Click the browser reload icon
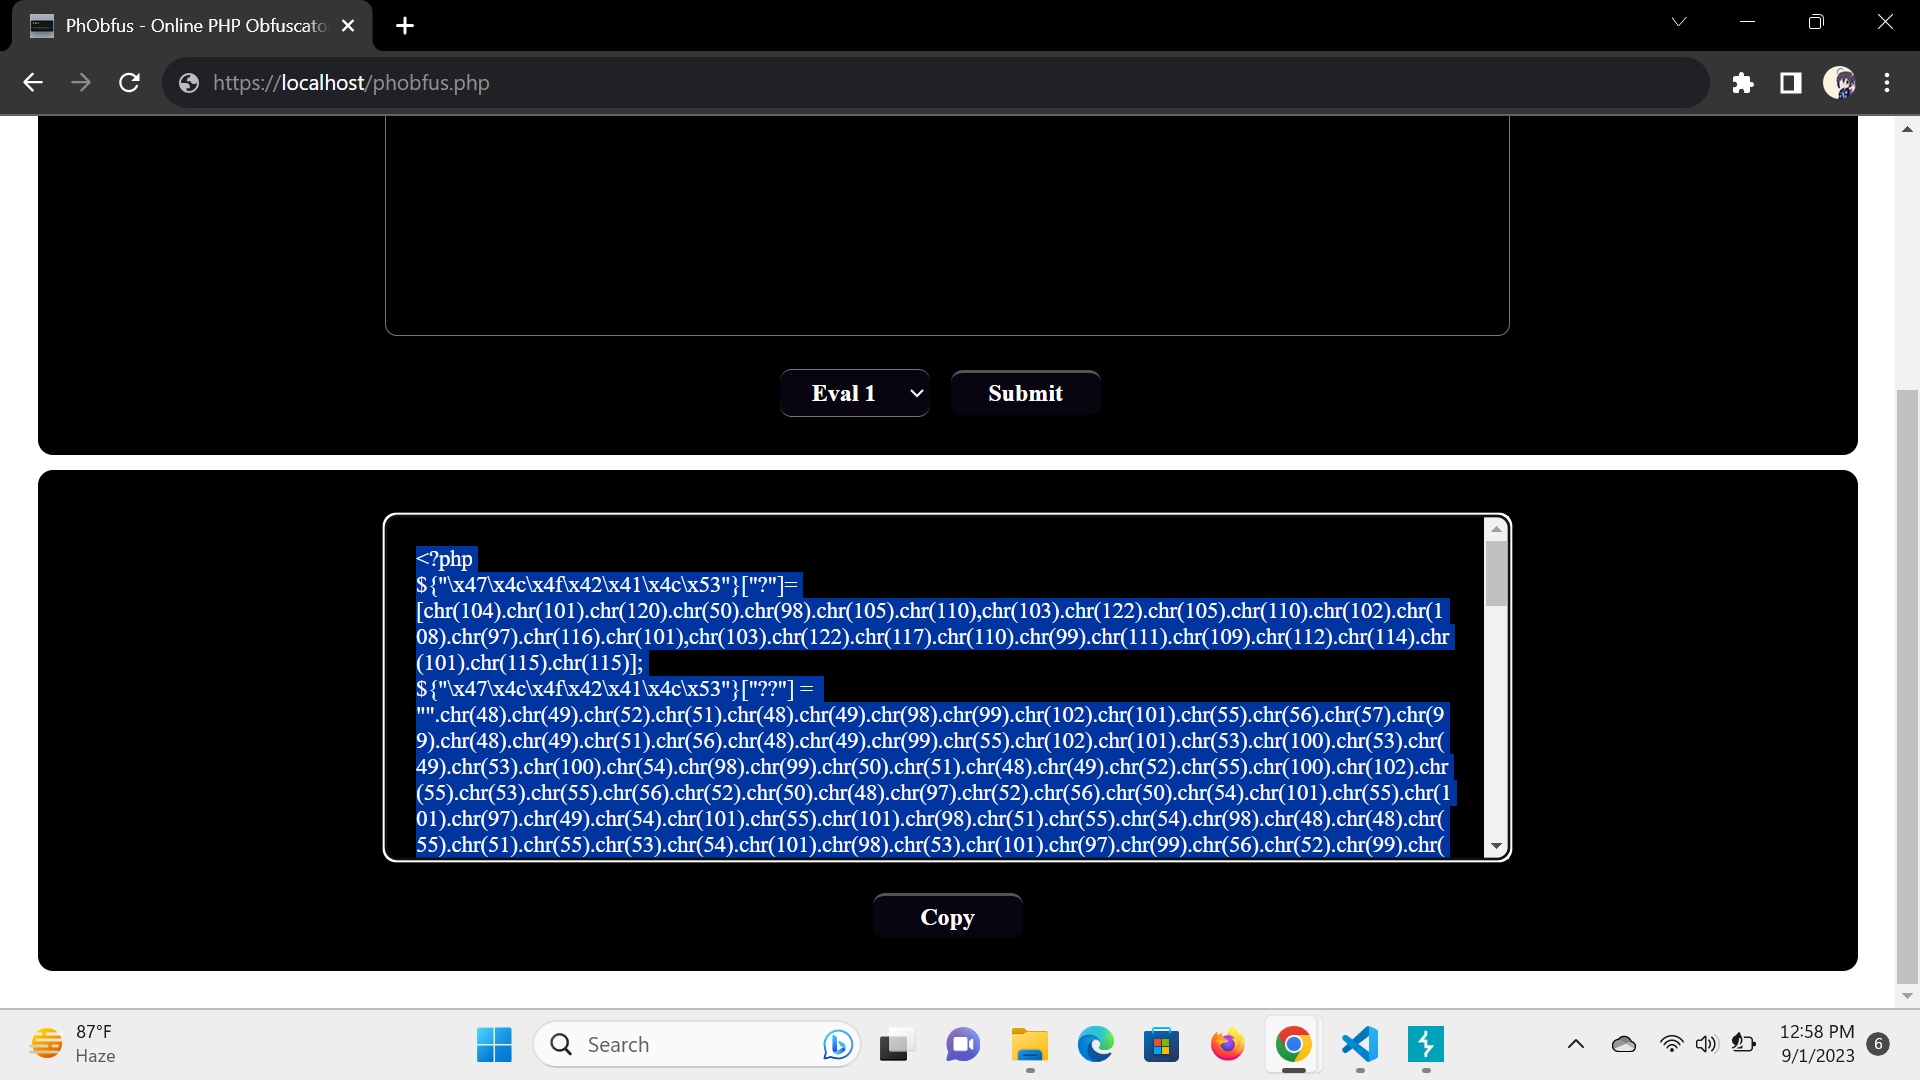1920x1080 pixels. [x=129, y=83]
